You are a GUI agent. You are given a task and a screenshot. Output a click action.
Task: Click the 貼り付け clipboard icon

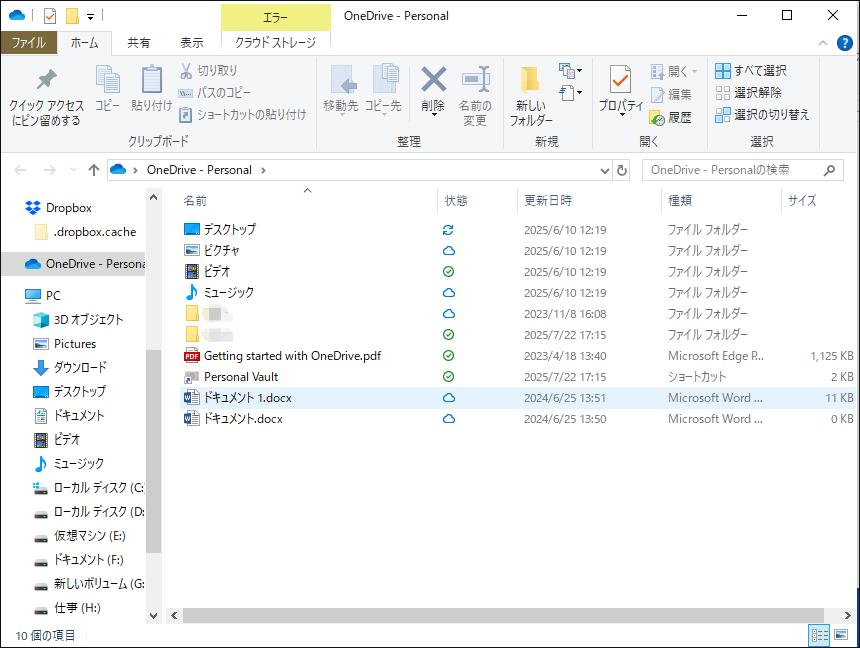click(x=151, y=80)
